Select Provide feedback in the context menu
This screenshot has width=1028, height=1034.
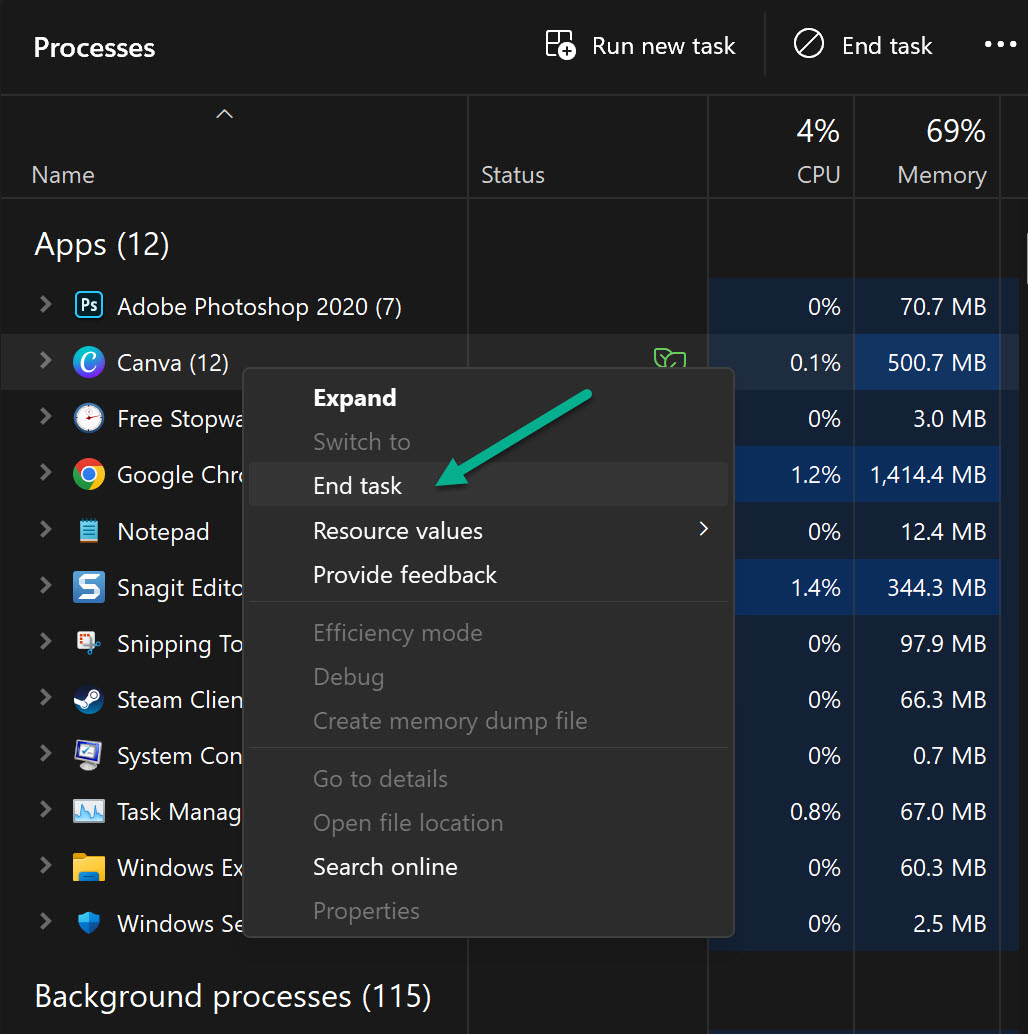(489, 575)
